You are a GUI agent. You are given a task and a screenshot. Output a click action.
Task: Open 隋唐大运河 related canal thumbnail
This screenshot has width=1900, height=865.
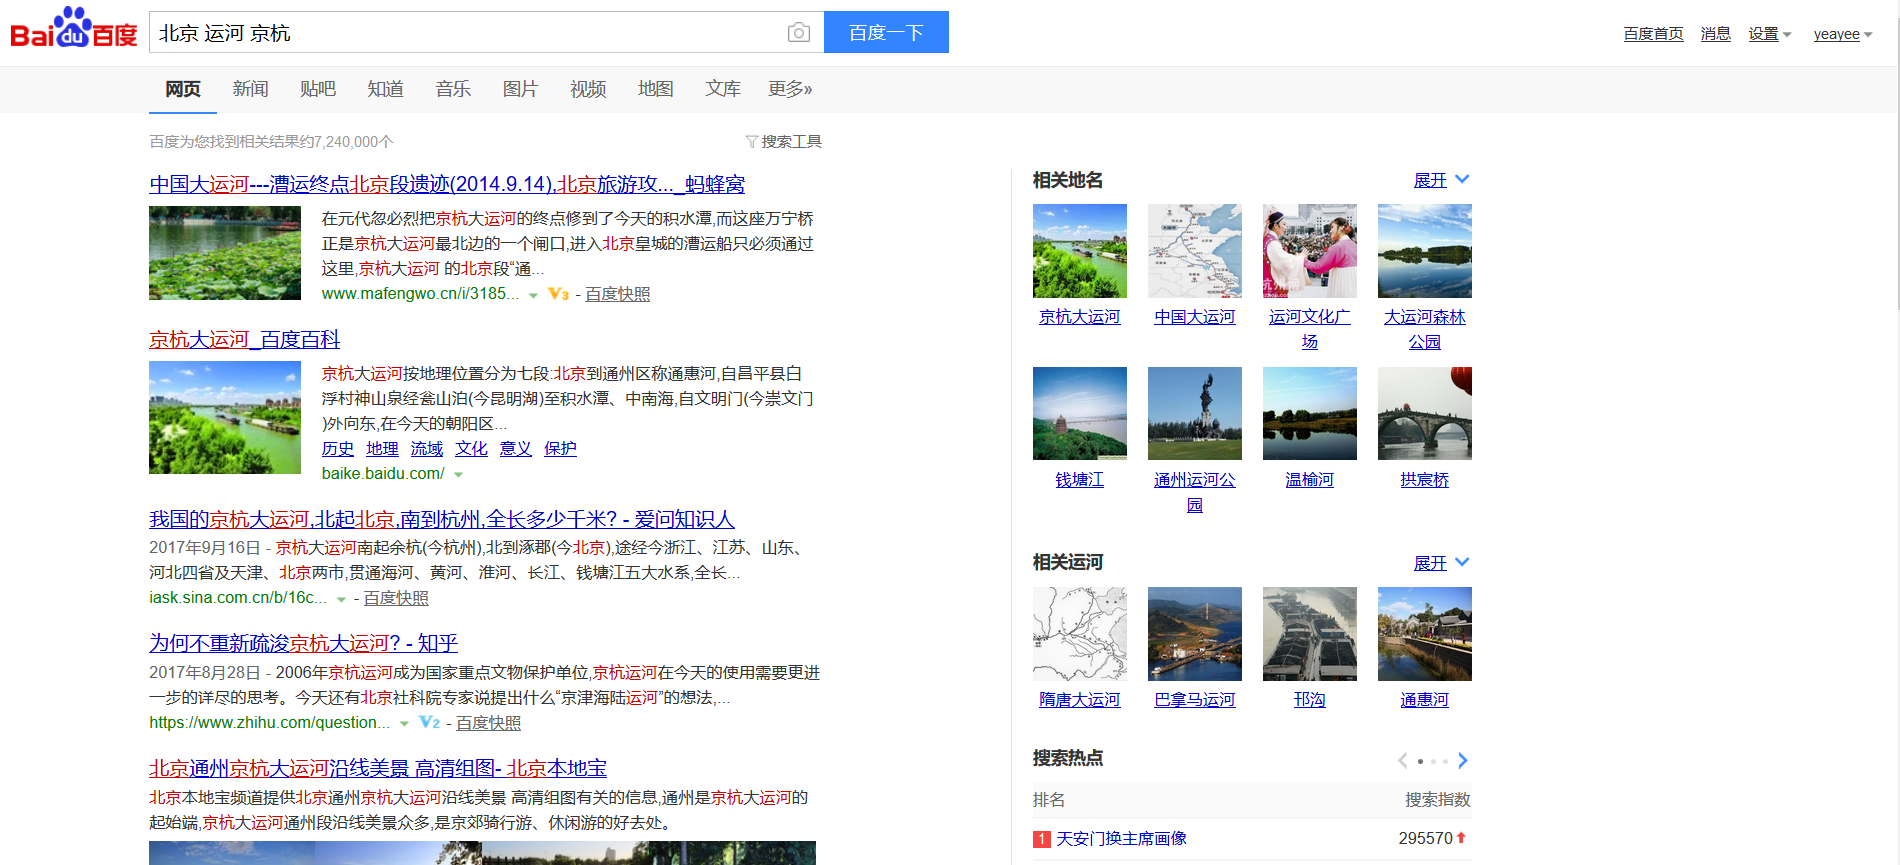(1080, 634)
